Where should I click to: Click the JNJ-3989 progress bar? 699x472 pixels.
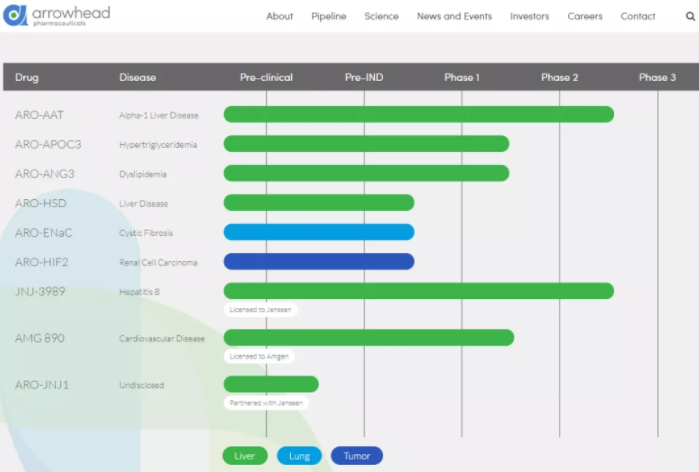[x=419, y=291]
